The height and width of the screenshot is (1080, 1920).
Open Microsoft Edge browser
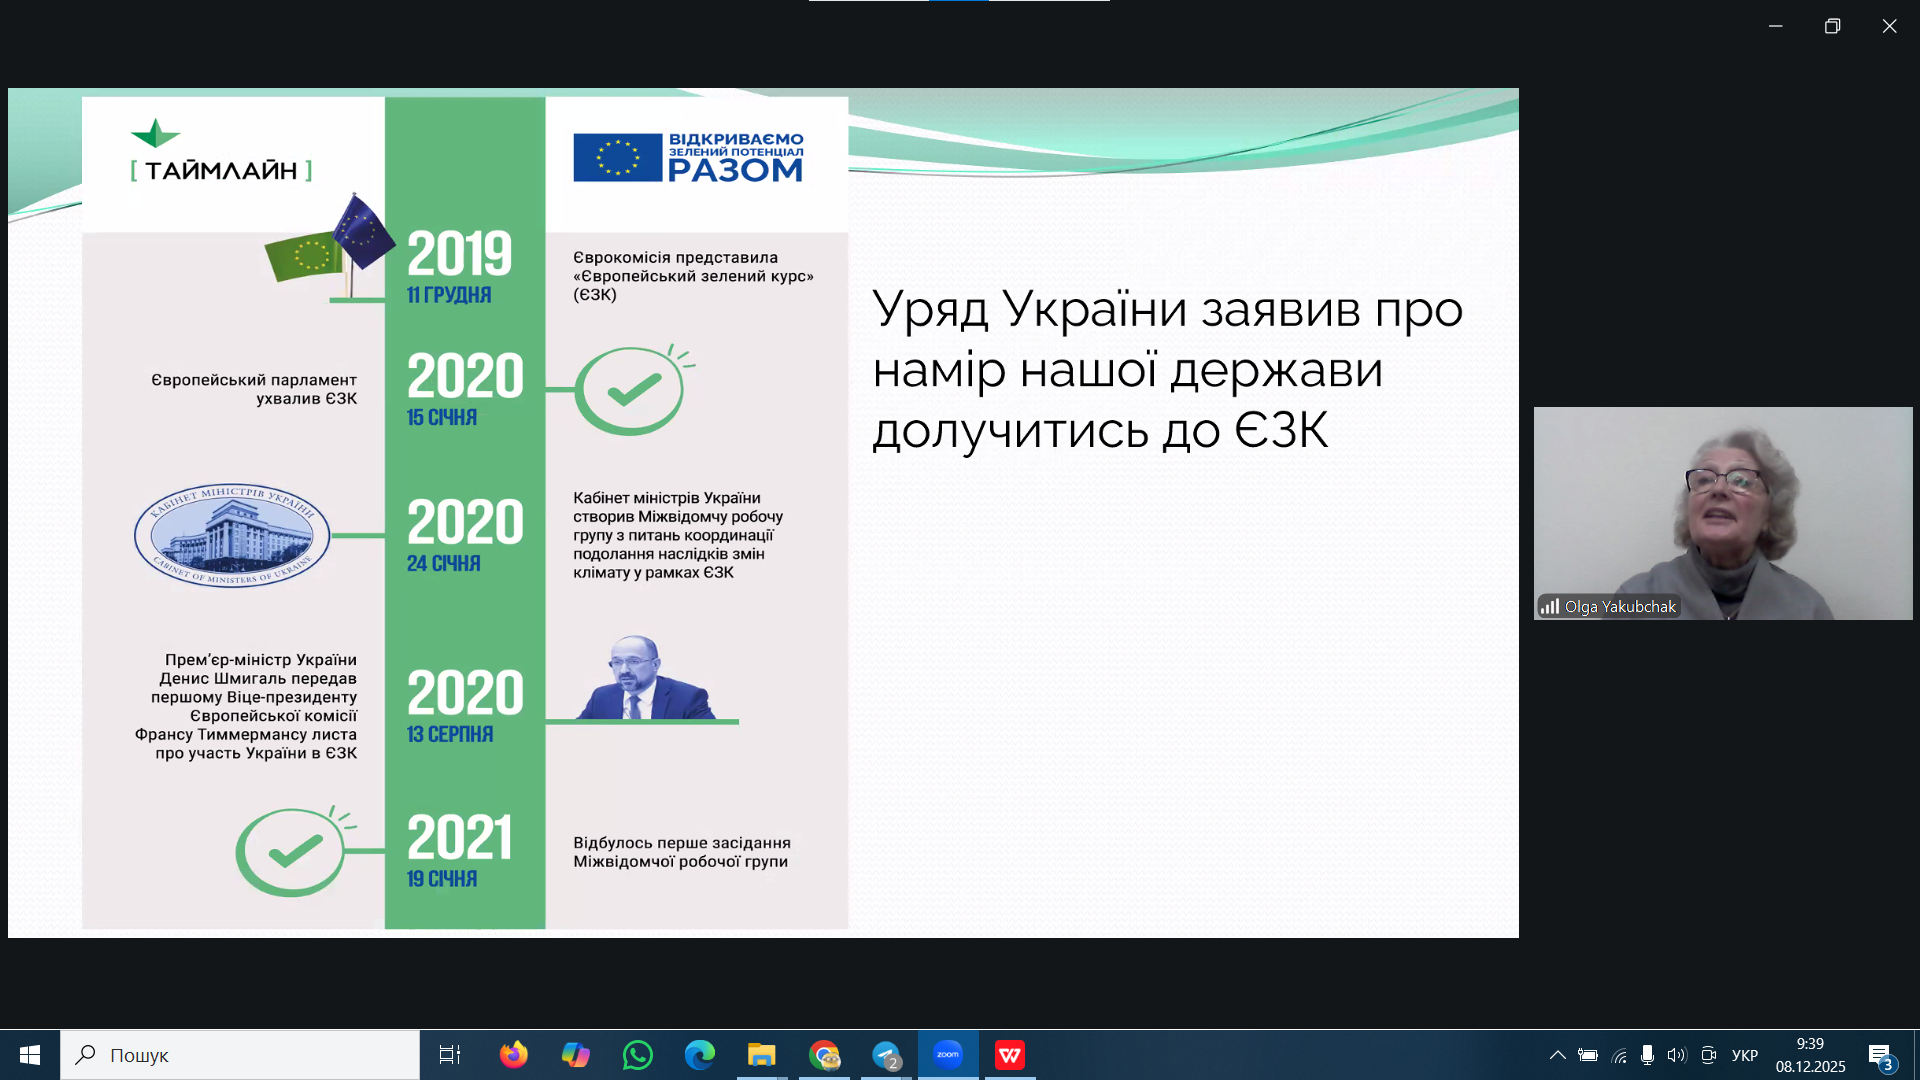click(x=699, y=1055)
